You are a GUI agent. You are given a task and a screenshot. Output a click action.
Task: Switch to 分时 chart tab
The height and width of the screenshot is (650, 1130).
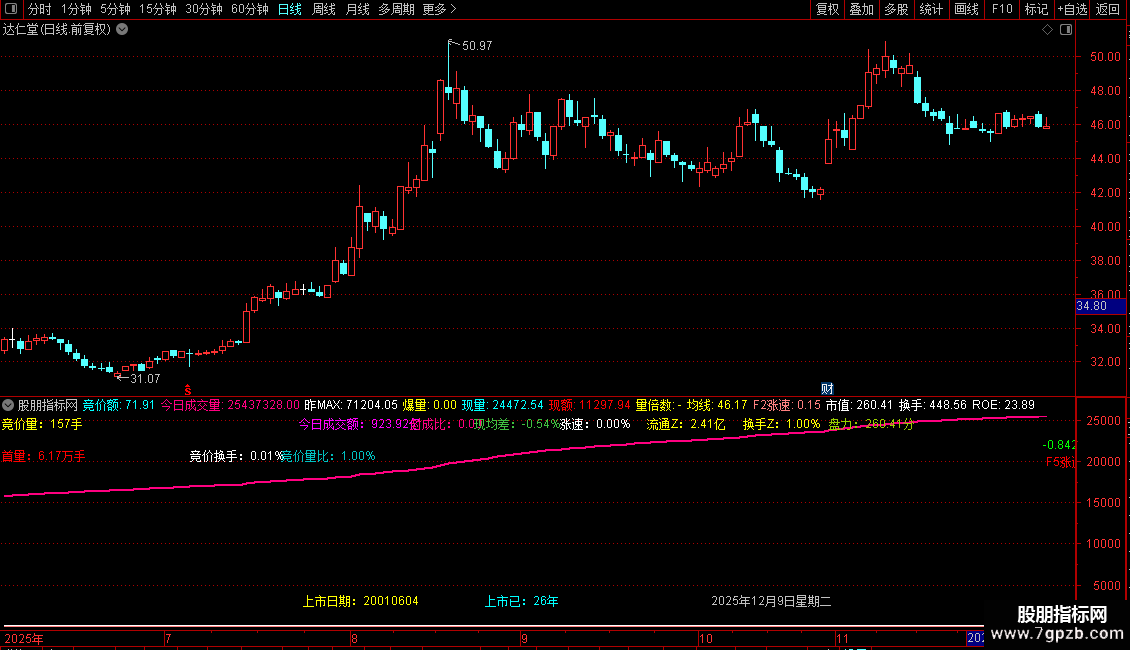click(x=40, y=9)
